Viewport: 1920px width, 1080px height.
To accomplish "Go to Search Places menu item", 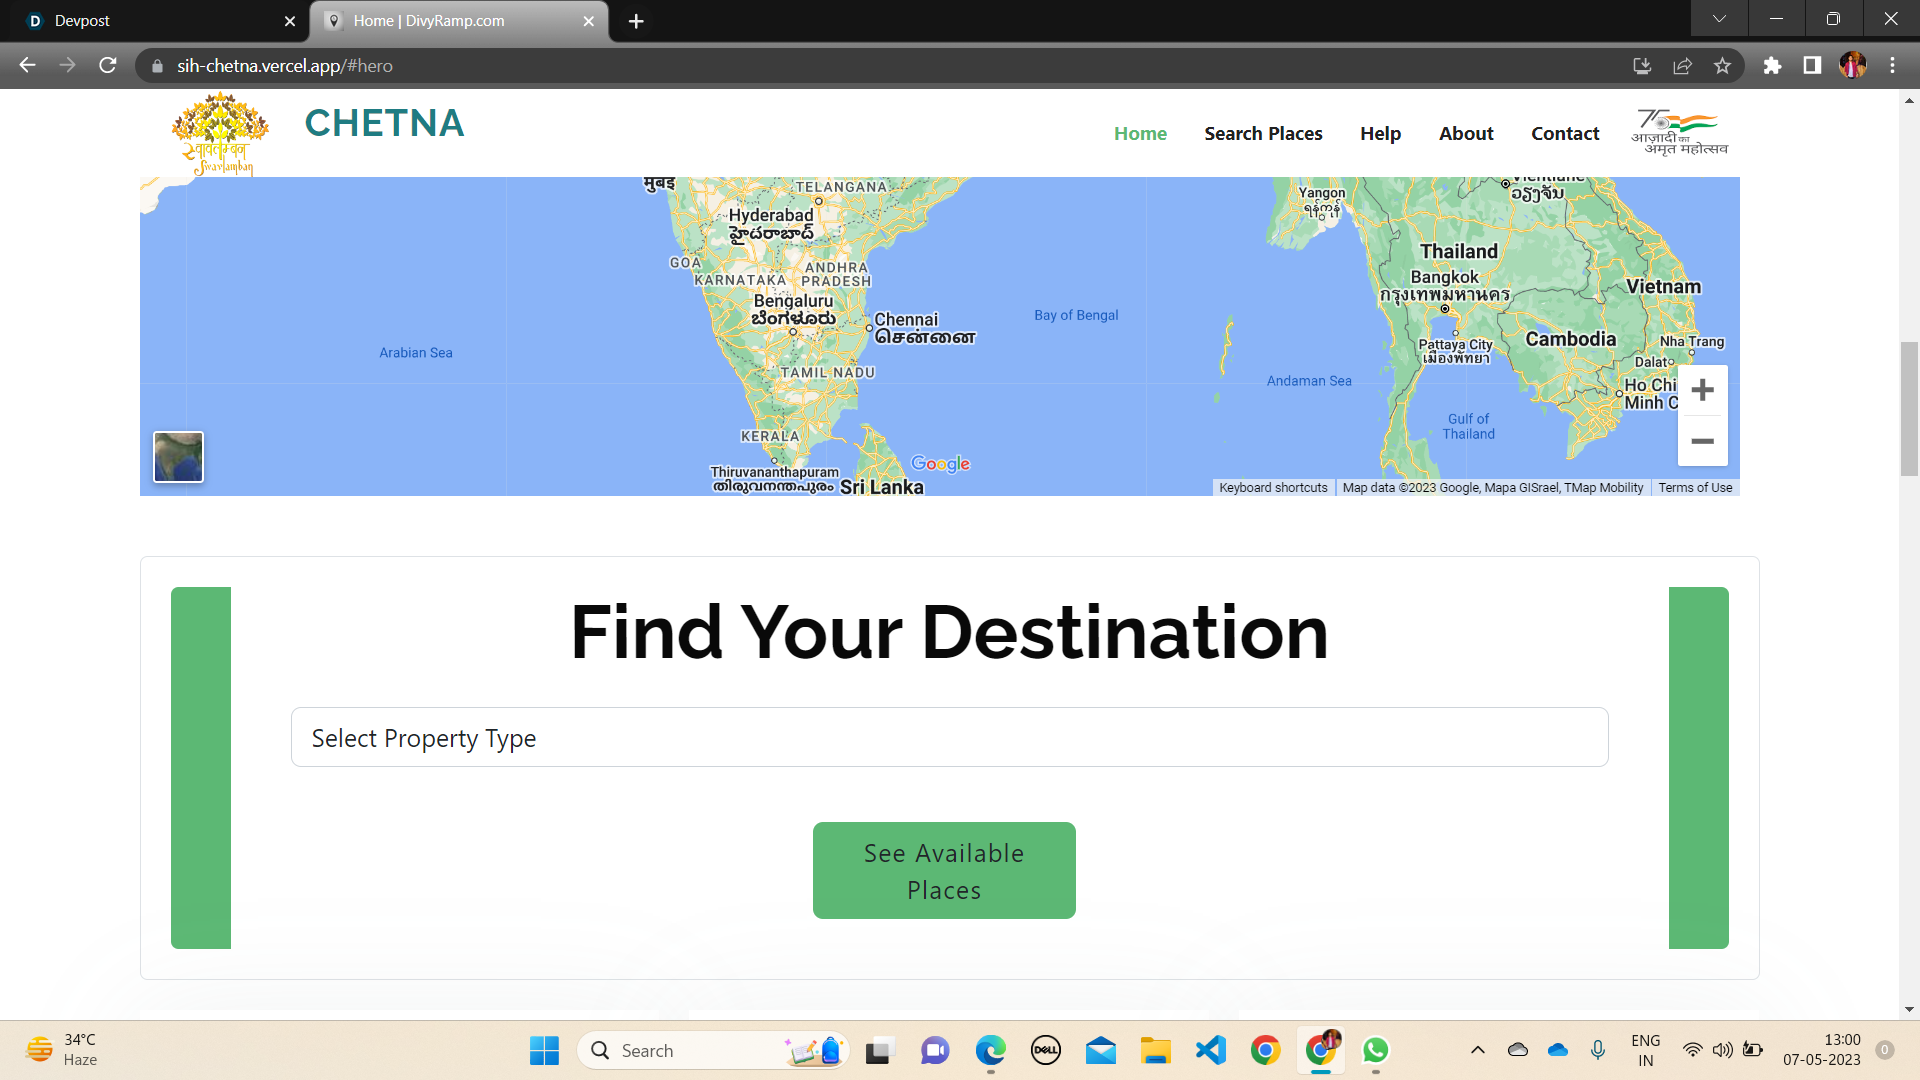I will 1263,133.
